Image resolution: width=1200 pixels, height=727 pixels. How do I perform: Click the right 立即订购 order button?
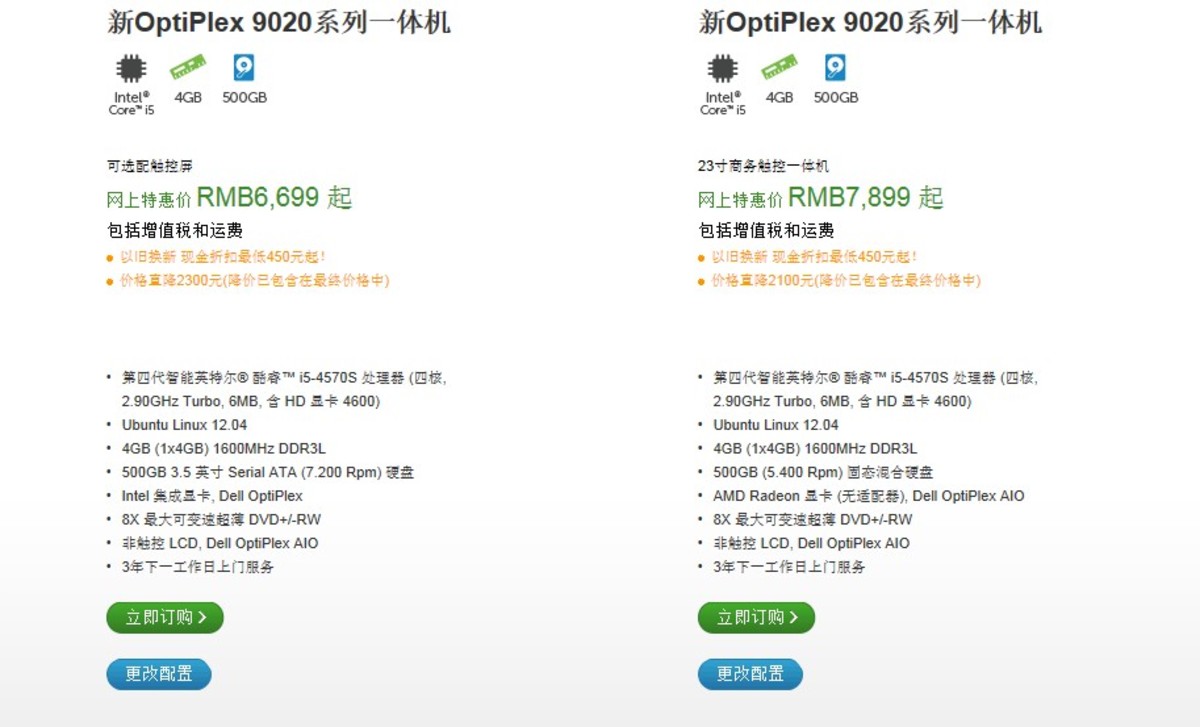(x=757, y=617)
